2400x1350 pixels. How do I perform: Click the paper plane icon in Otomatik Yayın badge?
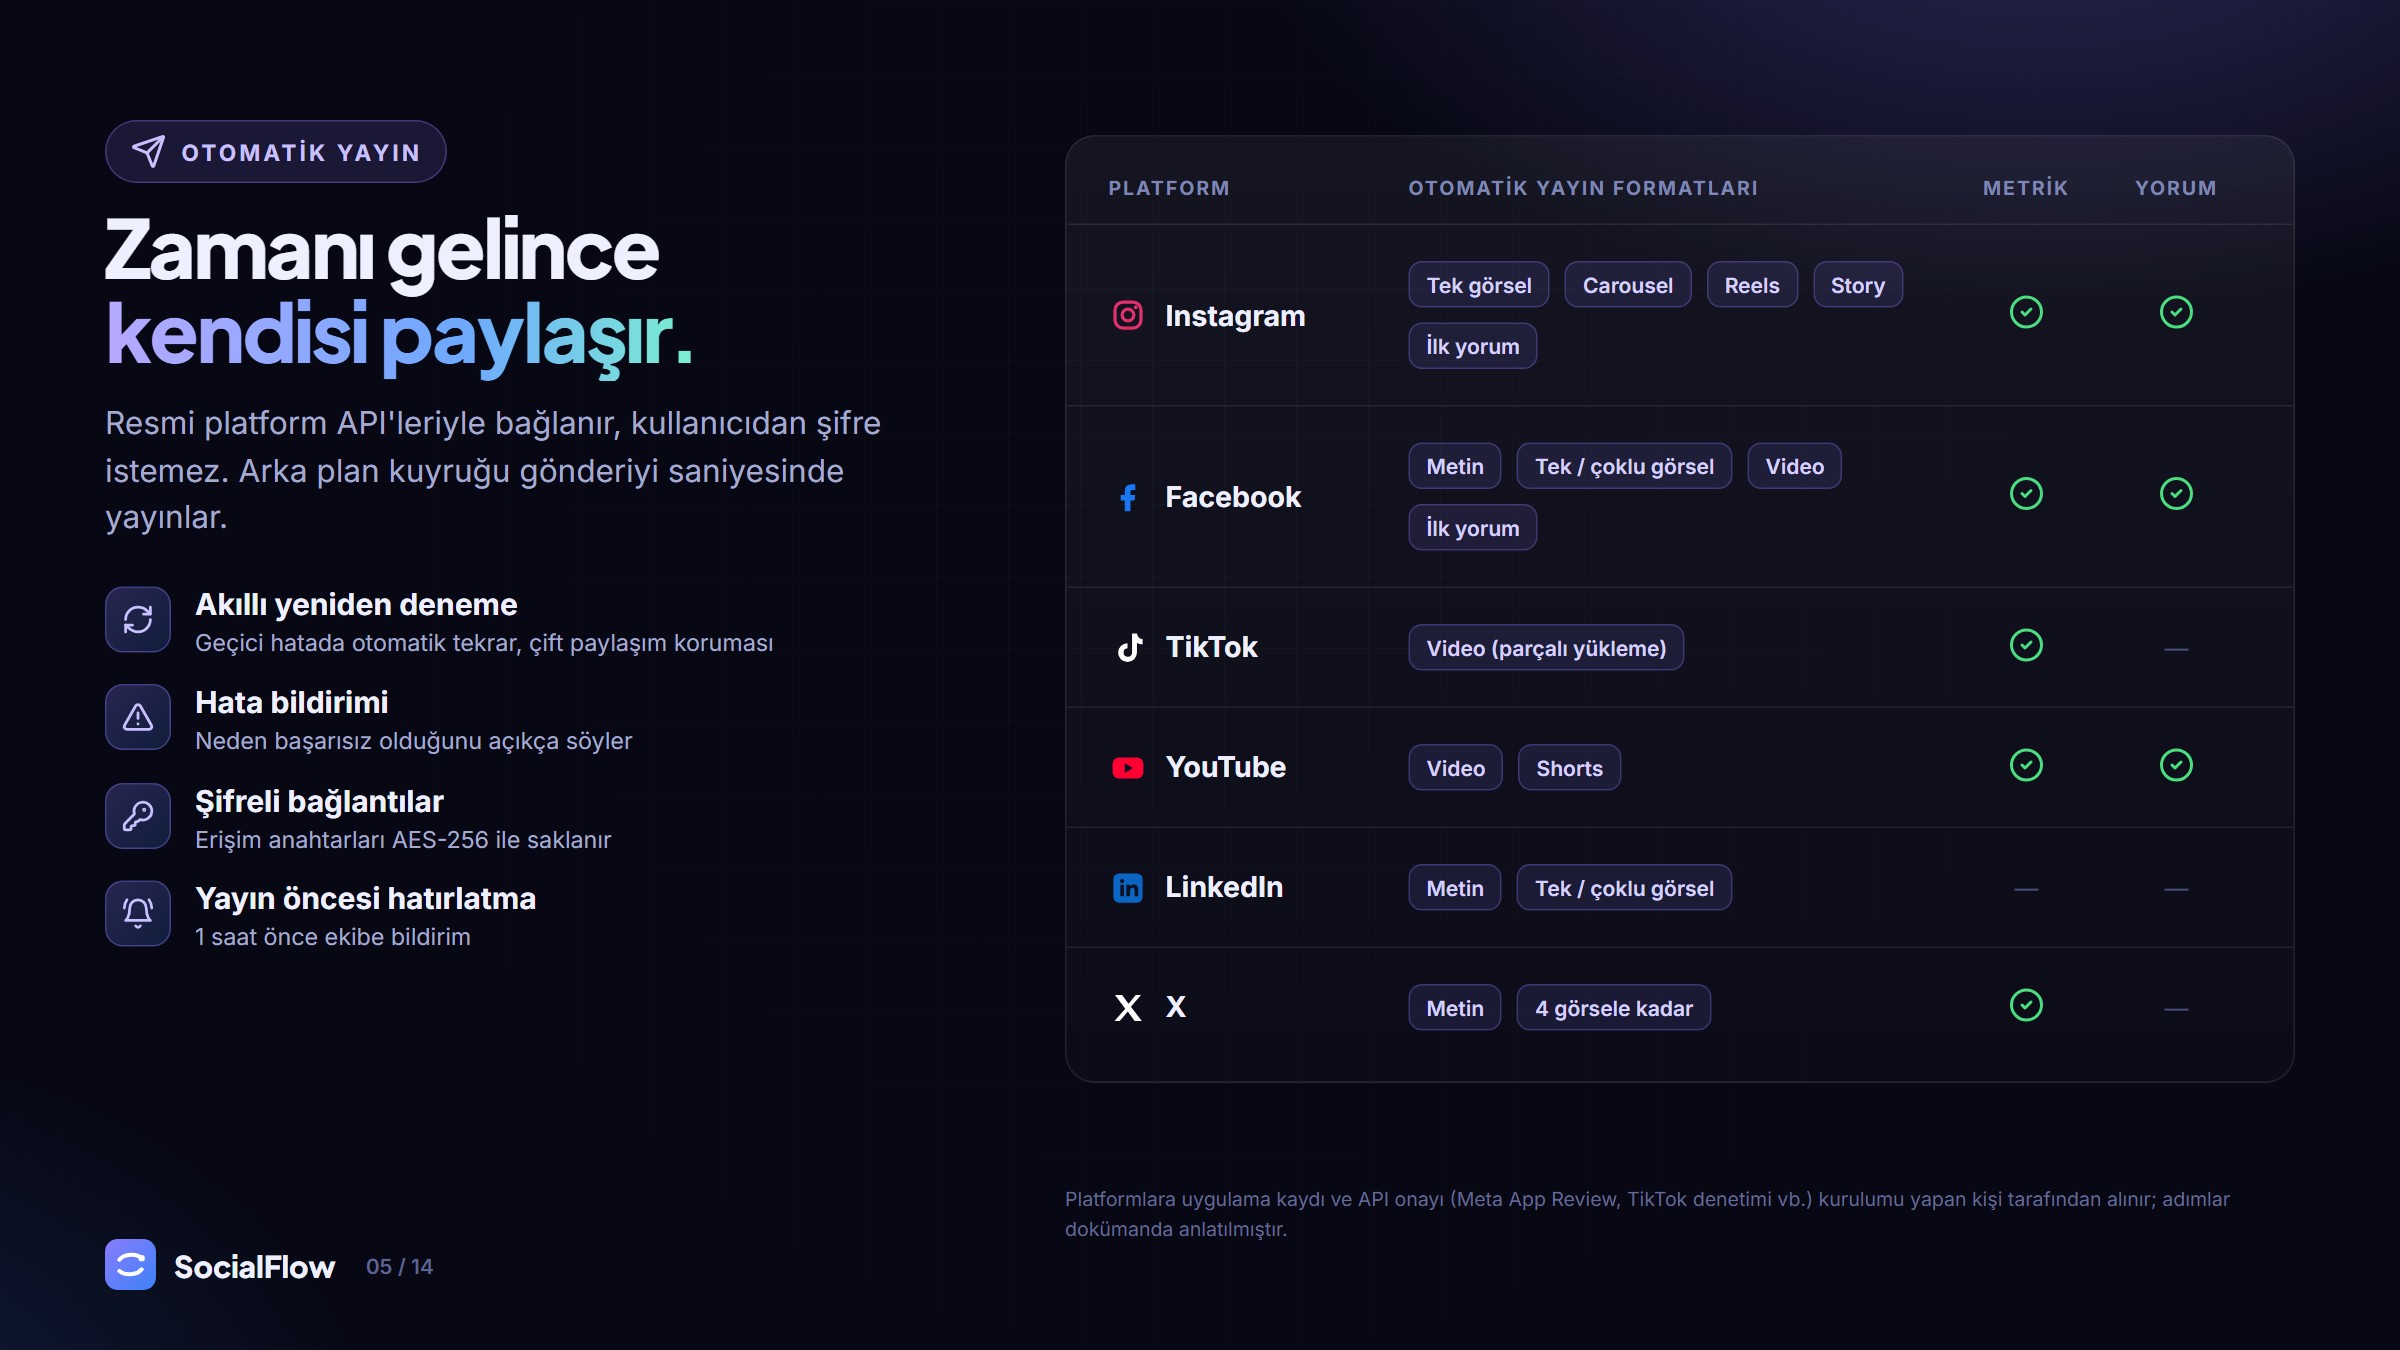(x=148, y=151)
